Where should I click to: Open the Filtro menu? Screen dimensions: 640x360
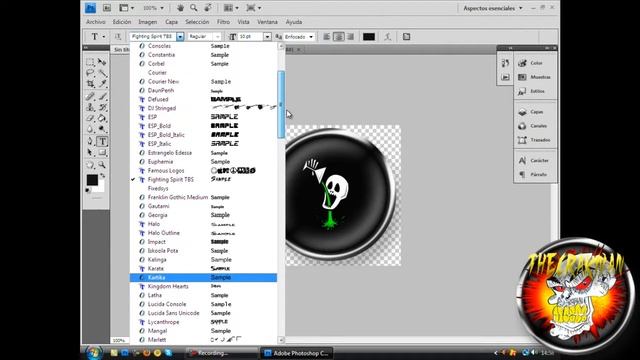223,22
